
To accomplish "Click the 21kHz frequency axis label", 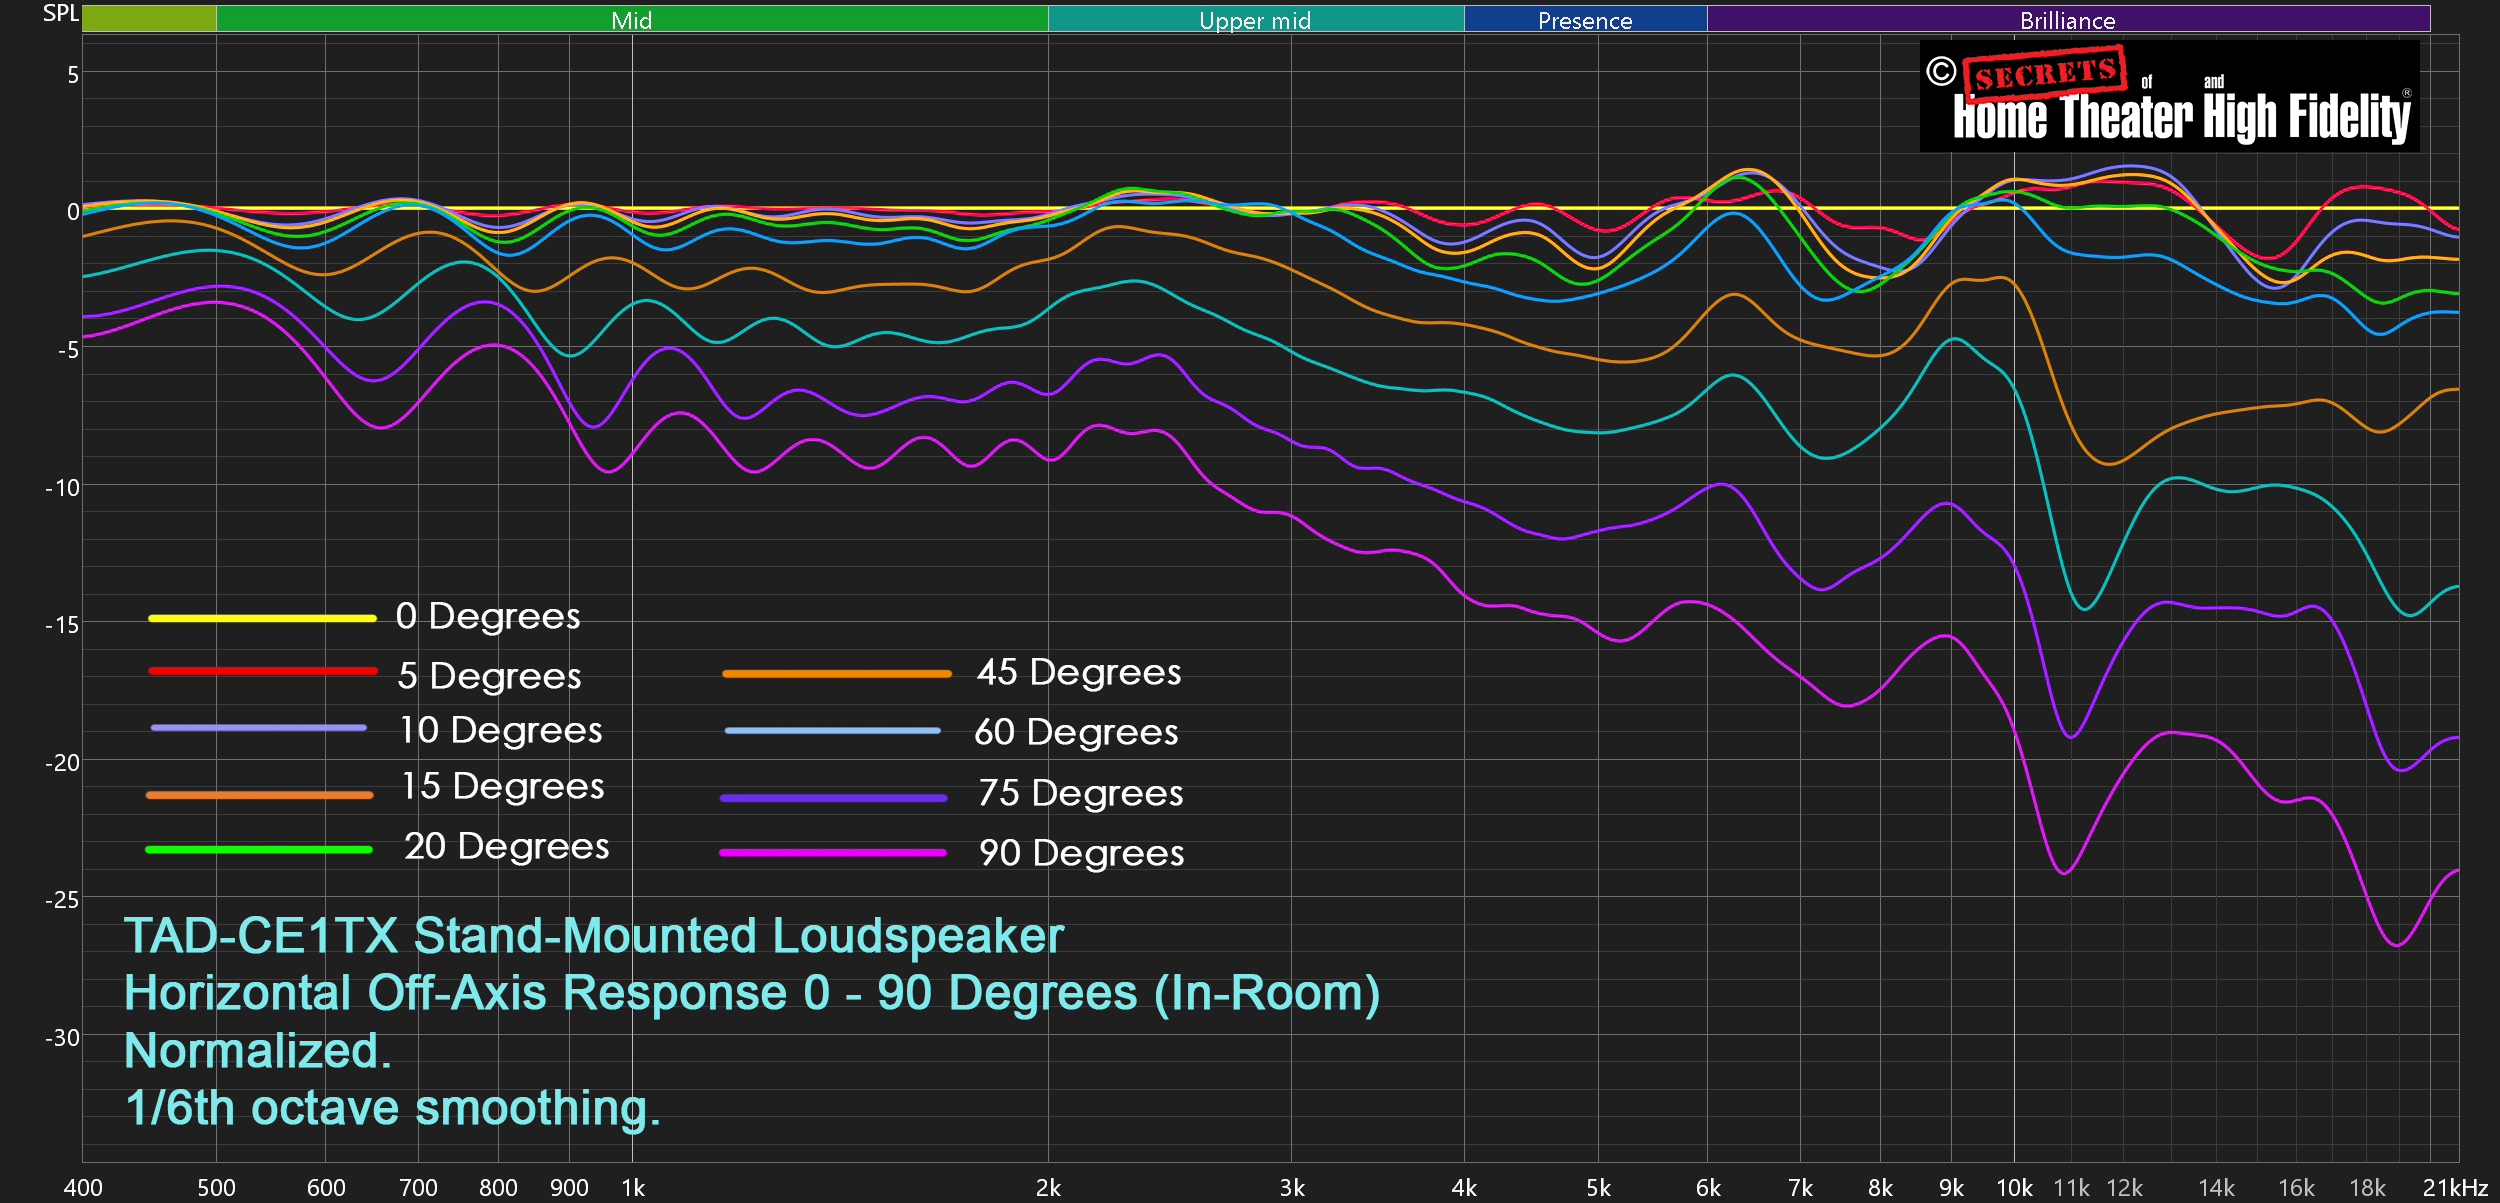I will (2455, 1188).
